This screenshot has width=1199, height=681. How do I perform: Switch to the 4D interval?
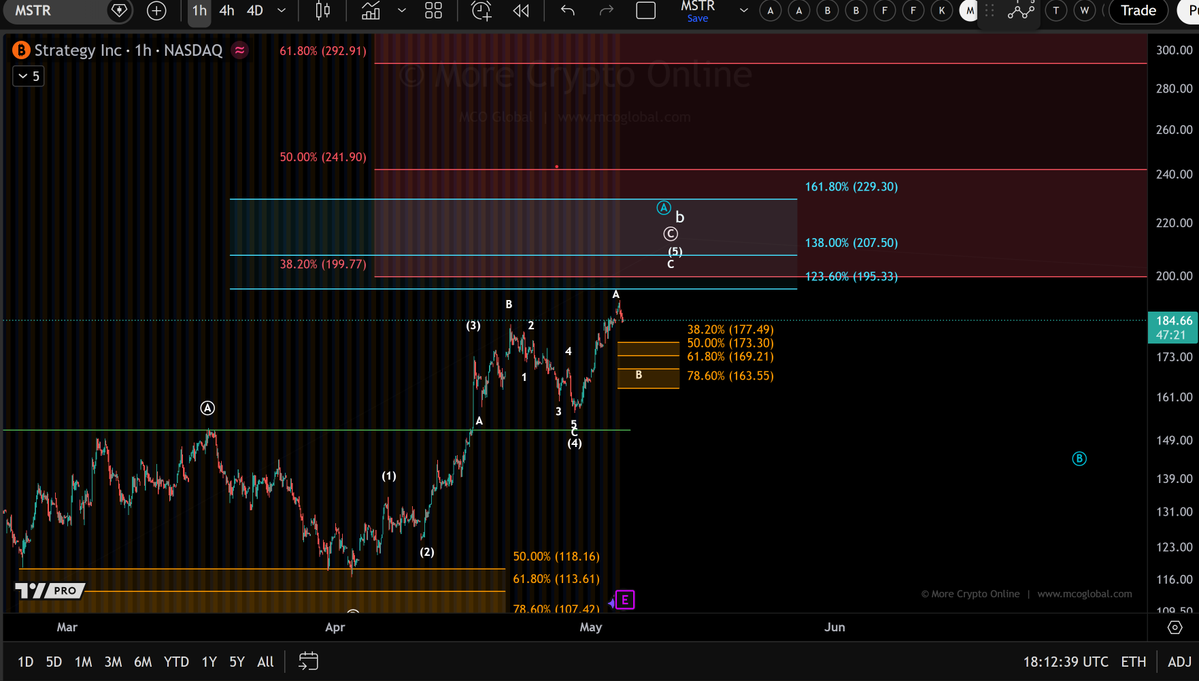pos(255,11)
